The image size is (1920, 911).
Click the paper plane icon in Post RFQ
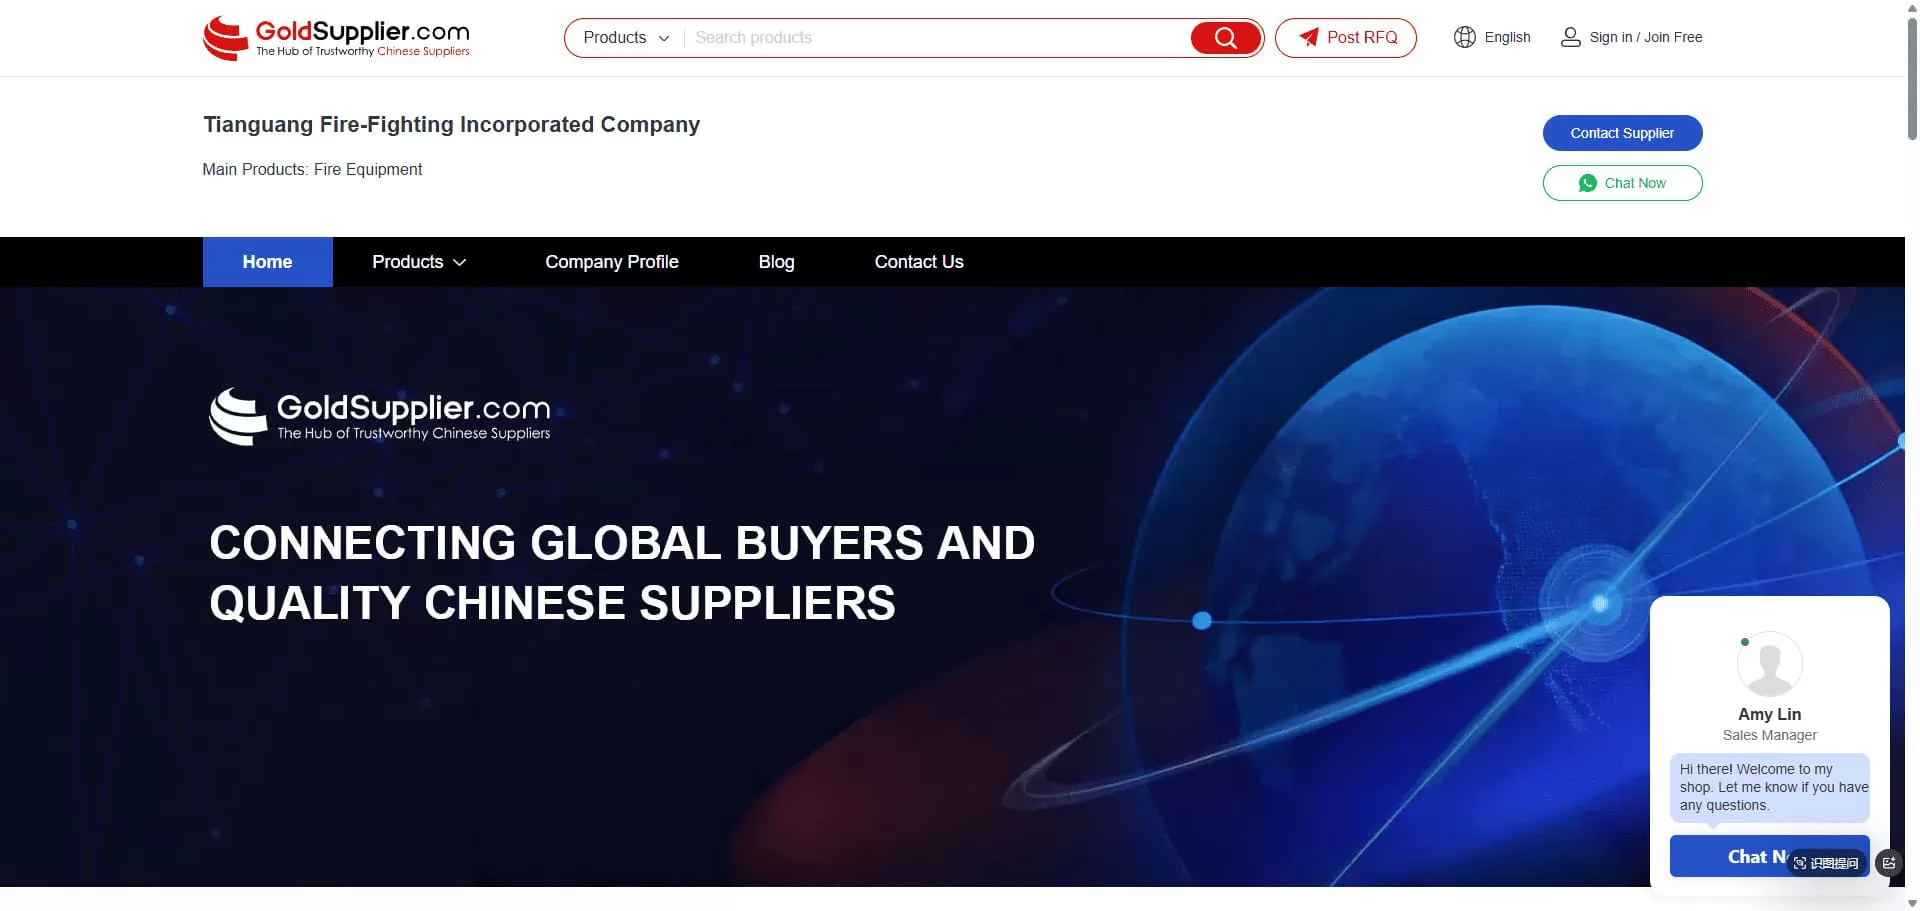click(1308, 37)
